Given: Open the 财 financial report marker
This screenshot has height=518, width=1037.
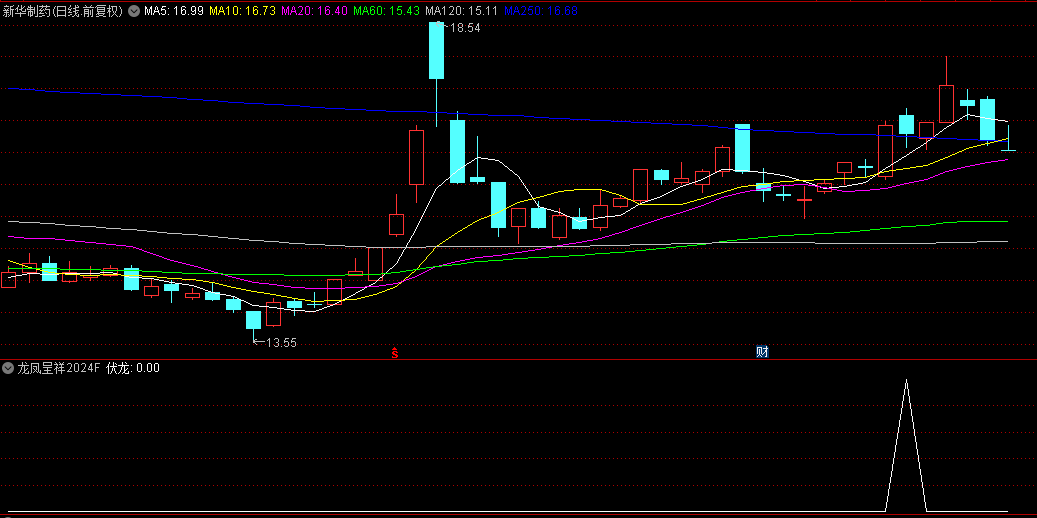Looking at the screenshot, I should (x=763, y=352).
